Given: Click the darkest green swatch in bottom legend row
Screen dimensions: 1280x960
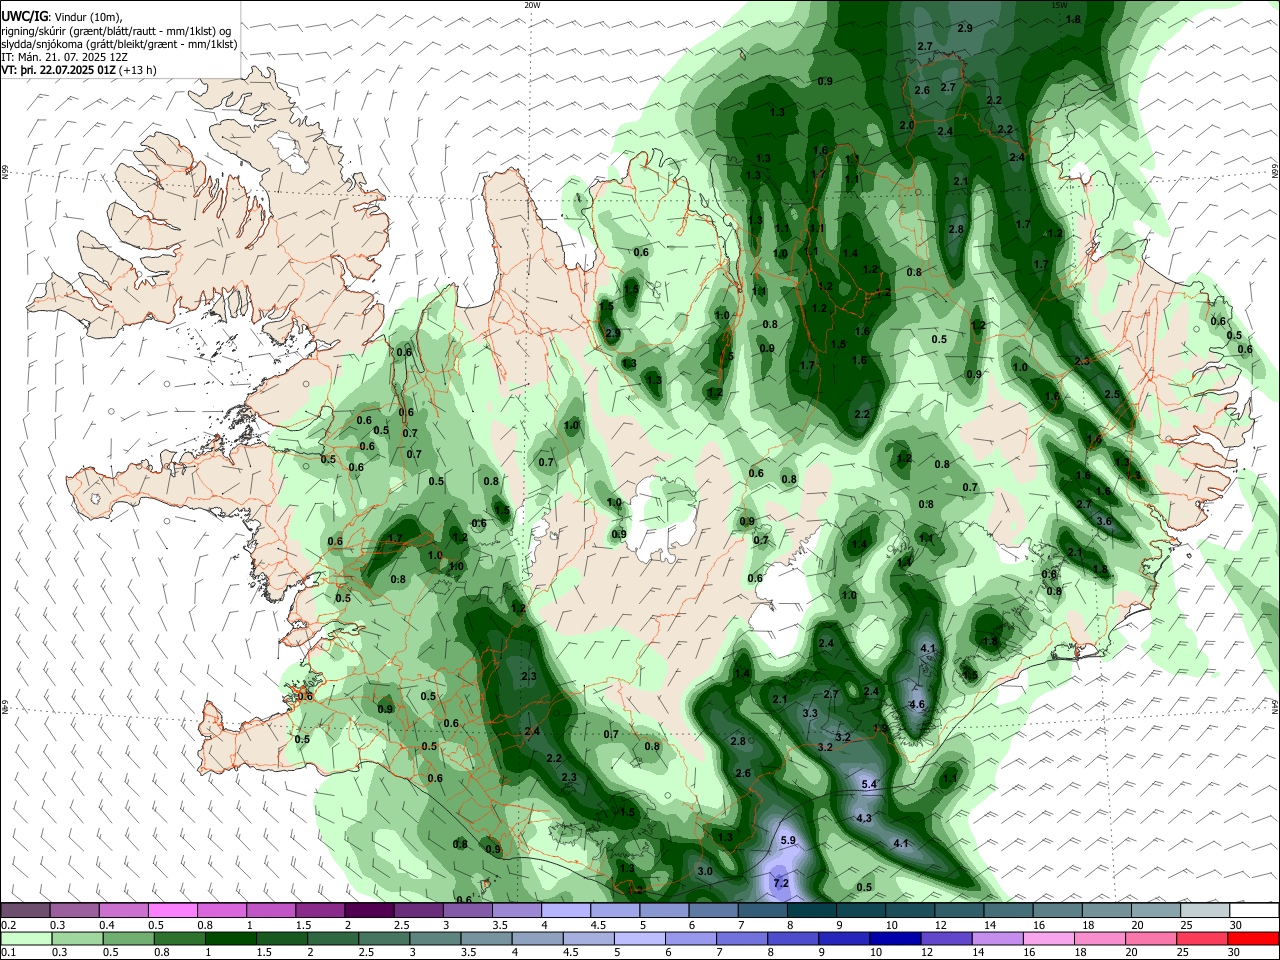Looking at the screenshot, I should (231, 938).
